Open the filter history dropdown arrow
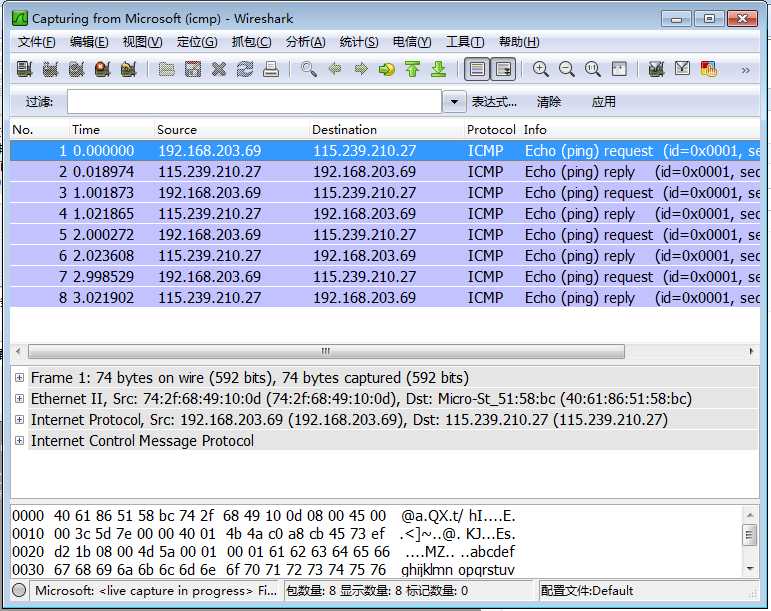 454,102
